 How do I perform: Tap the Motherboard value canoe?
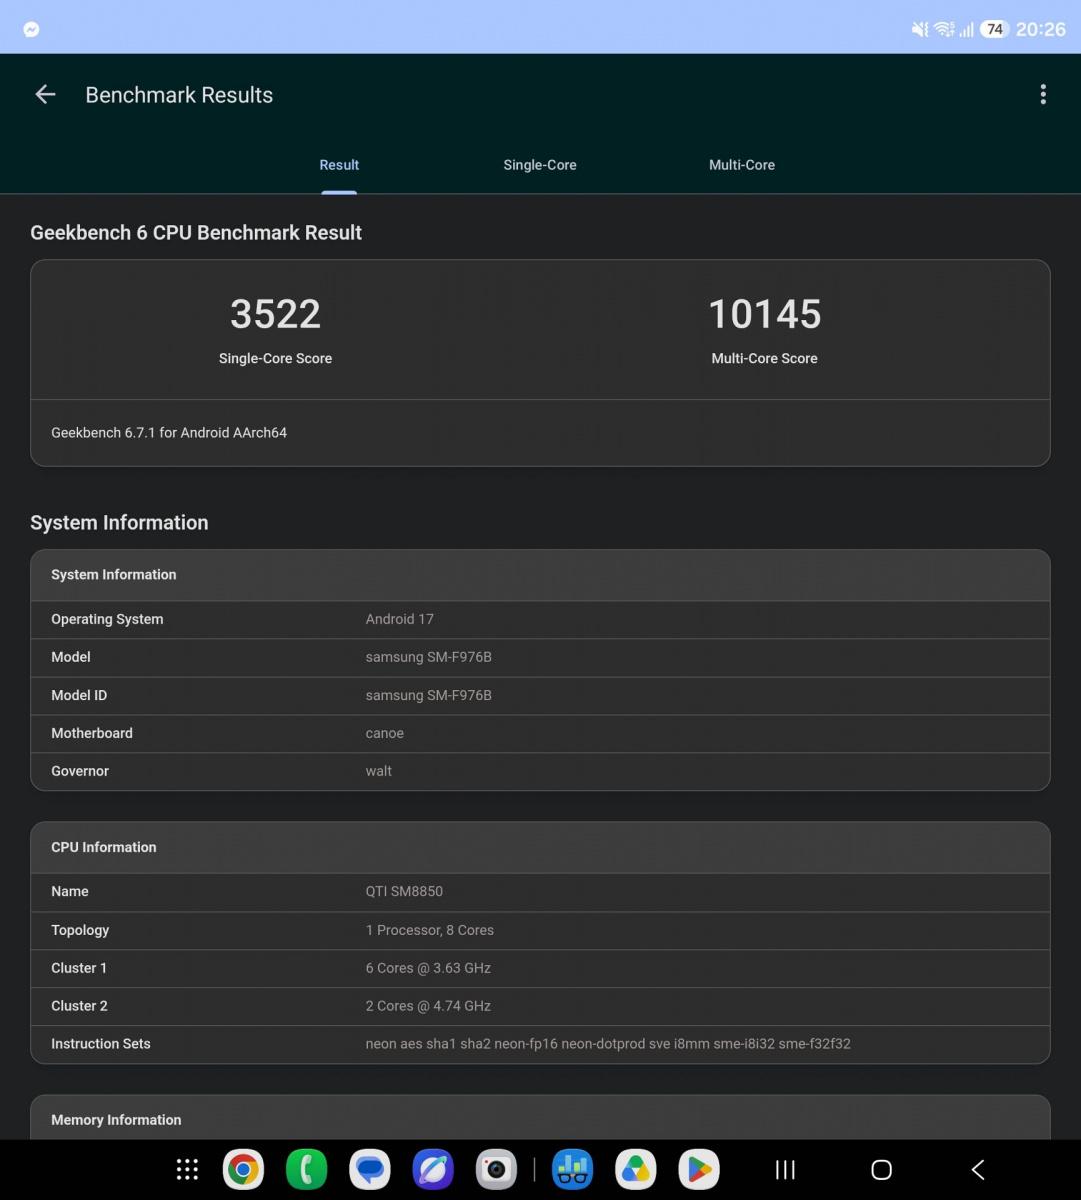385,733
